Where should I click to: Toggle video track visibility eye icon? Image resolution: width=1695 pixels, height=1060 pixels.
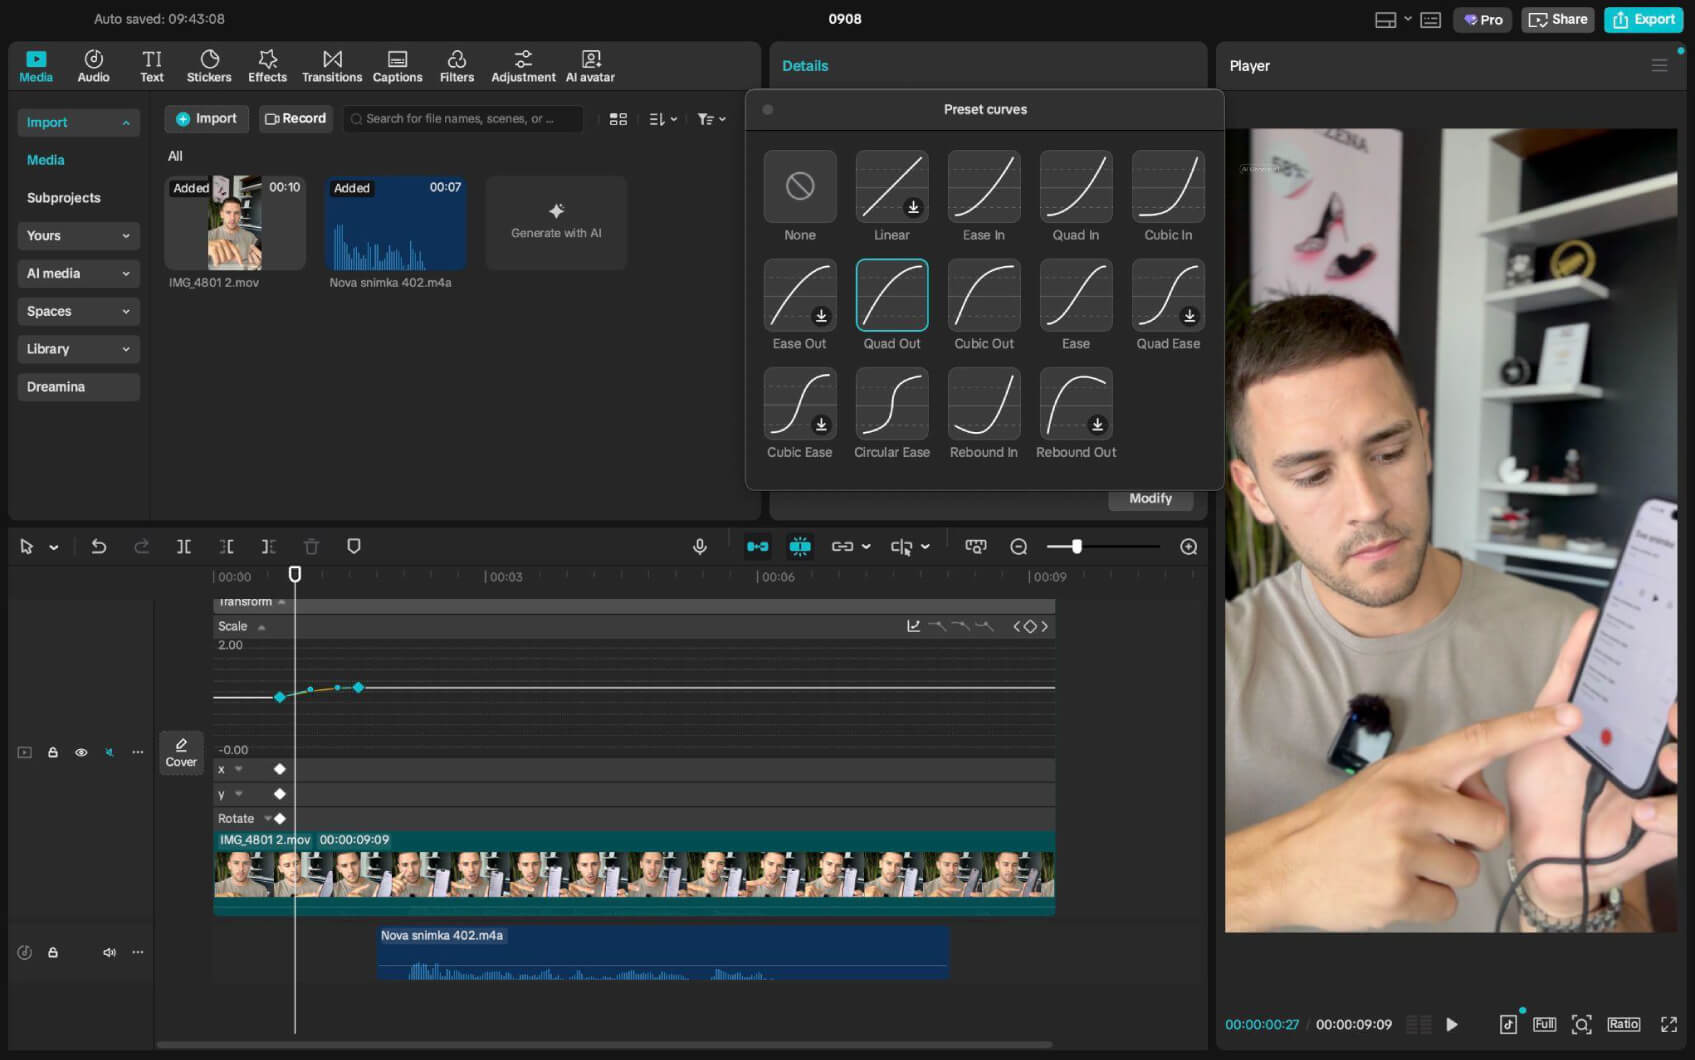[81, 752]
